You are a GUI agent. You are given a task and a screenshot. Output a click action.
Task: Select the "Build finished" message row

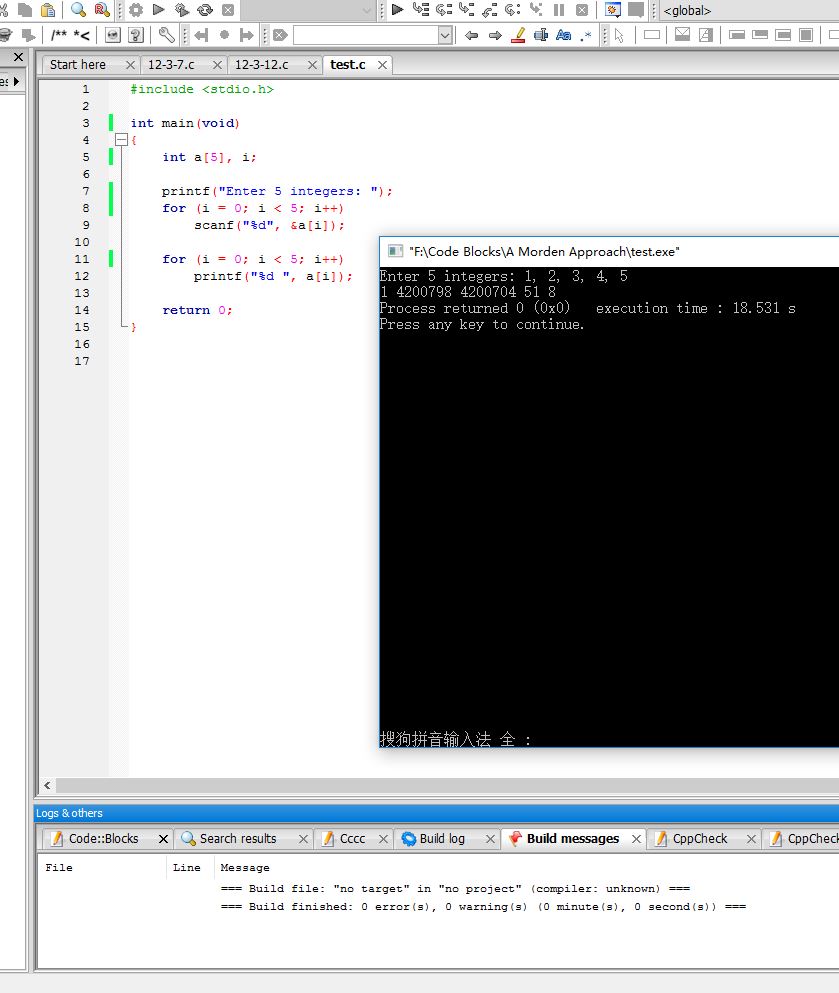coord(483,907)
